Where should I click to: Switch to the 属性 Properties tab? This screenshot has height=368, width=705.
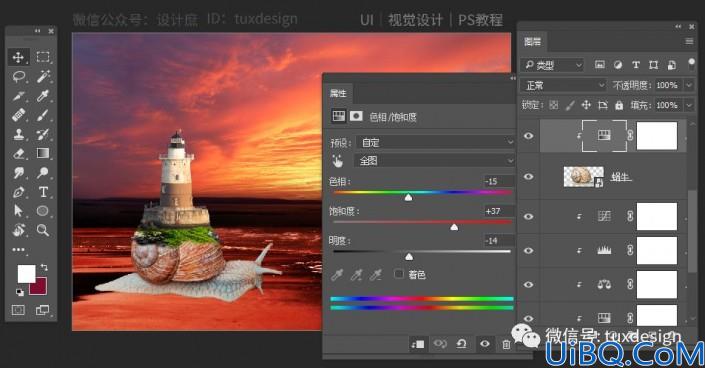pyautogui.click(x=338, y=93)
